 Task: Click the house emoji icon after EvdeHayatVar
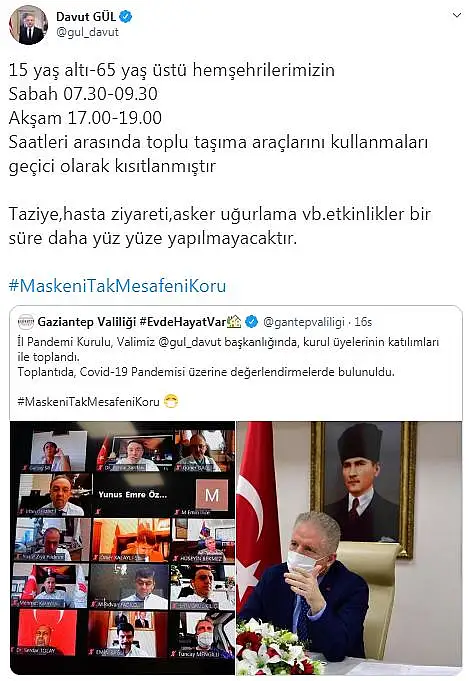pyautogui.click(x=234, y=321)
